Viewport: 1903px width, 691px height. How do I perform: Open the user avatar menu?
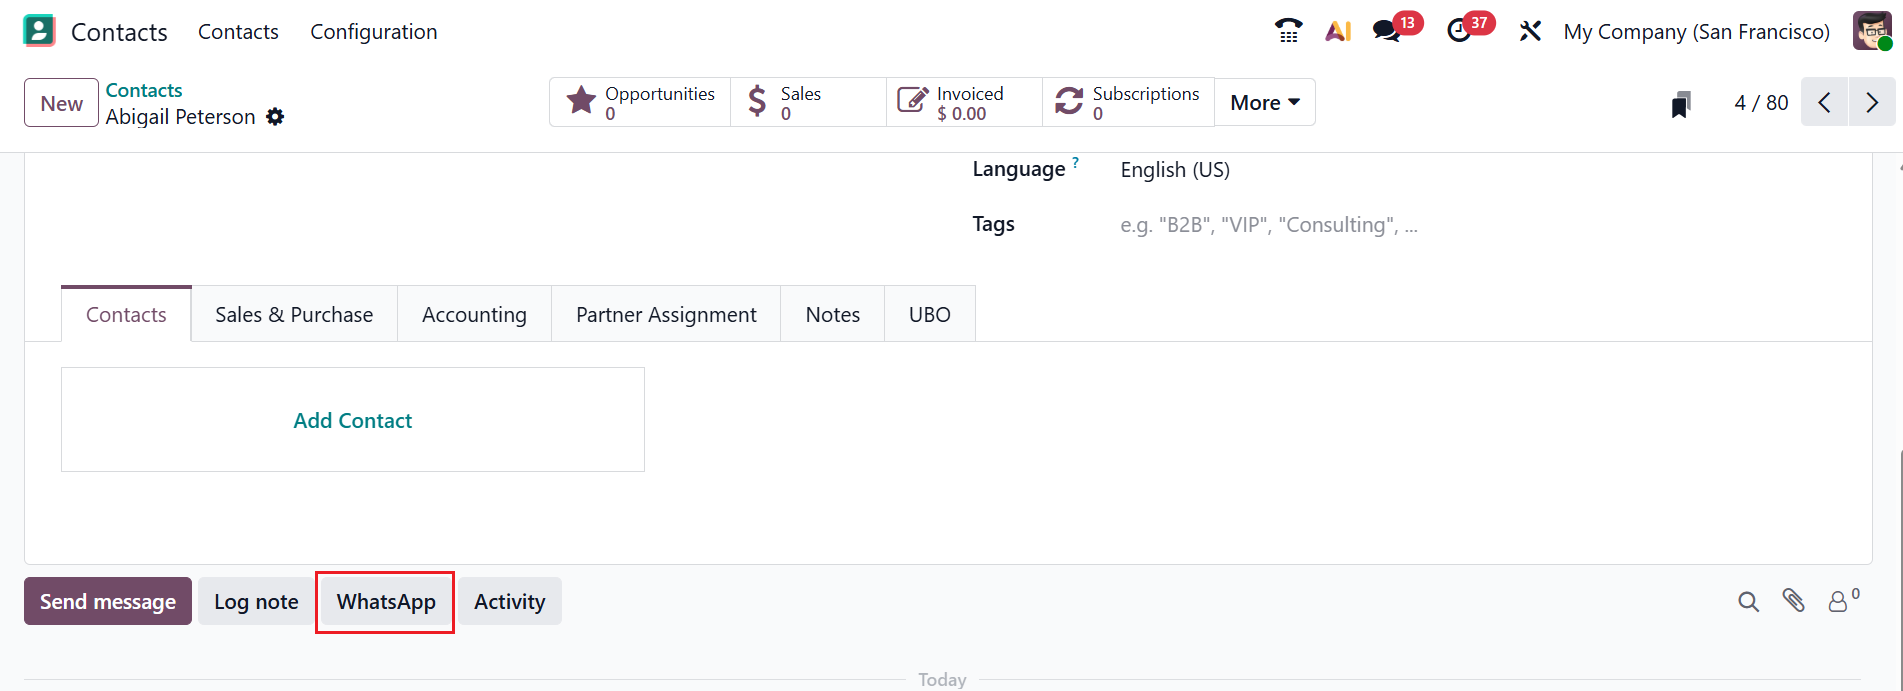click(x=1871, y=31)
